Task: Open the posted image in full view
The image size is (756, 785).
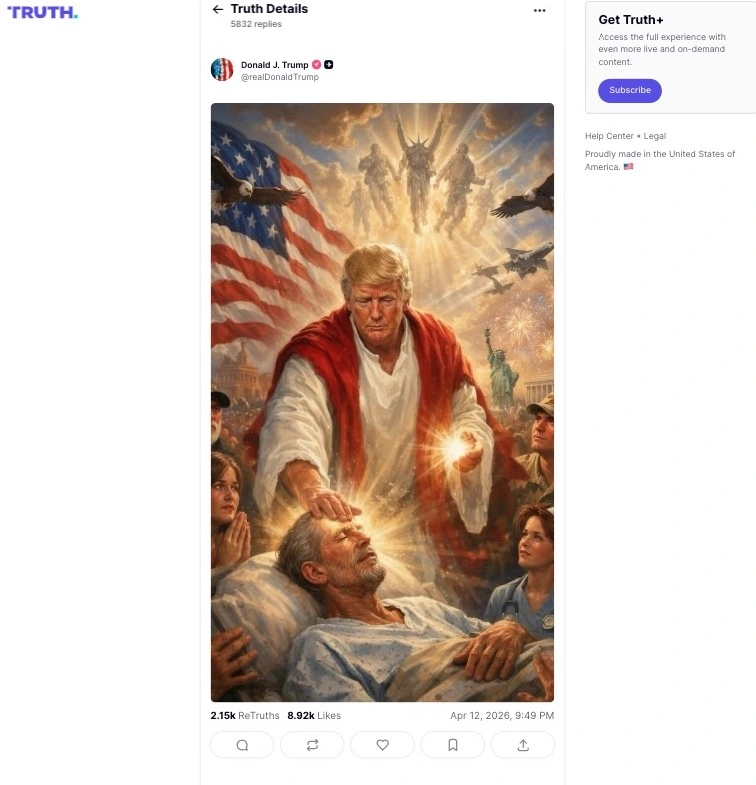Action: tap(382, 402)
